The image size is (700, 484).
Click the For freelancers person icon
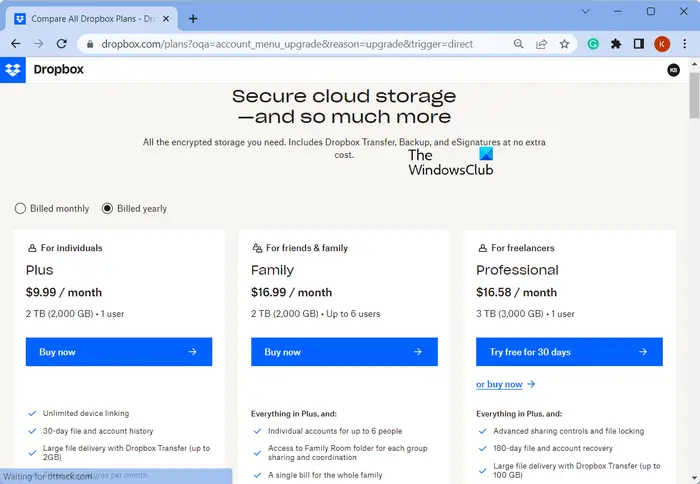point(483,248)
